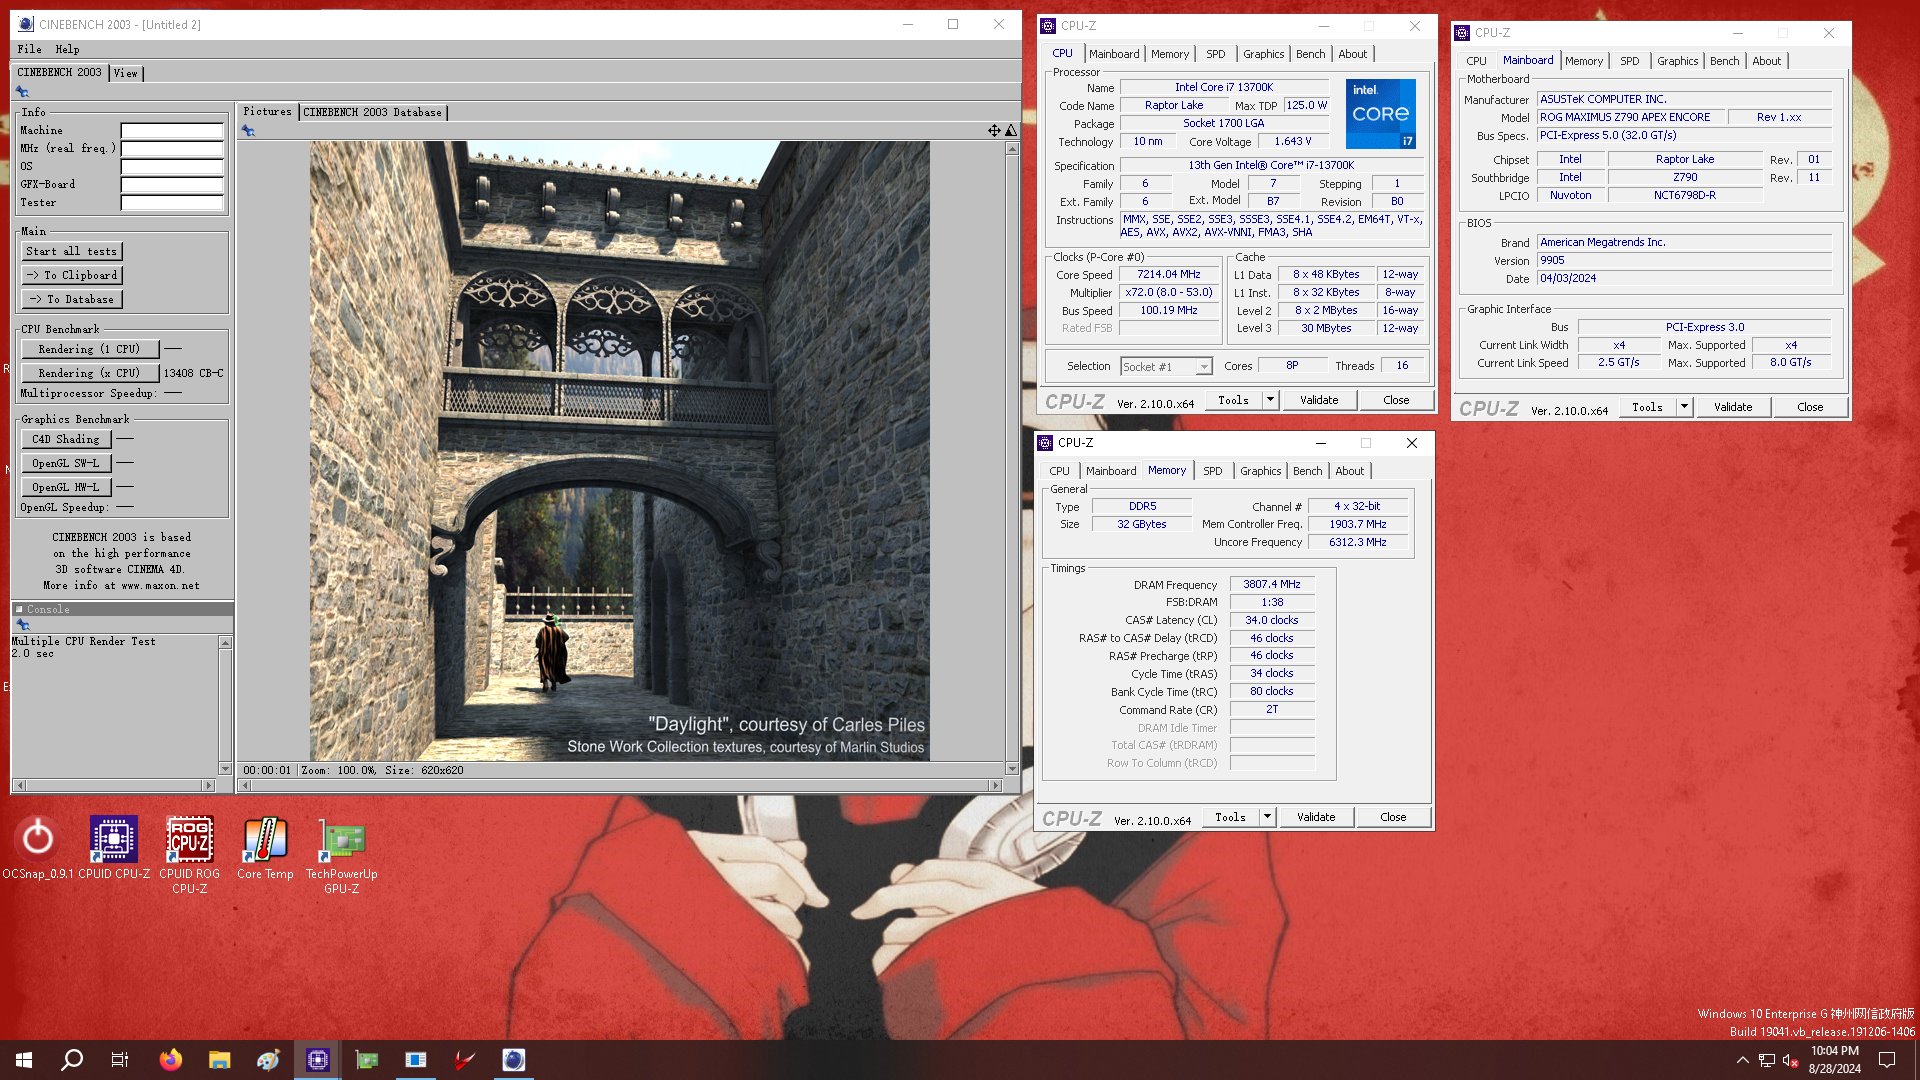Open taskbar Search icon

pyautogui.click(x=72, y=1060)
